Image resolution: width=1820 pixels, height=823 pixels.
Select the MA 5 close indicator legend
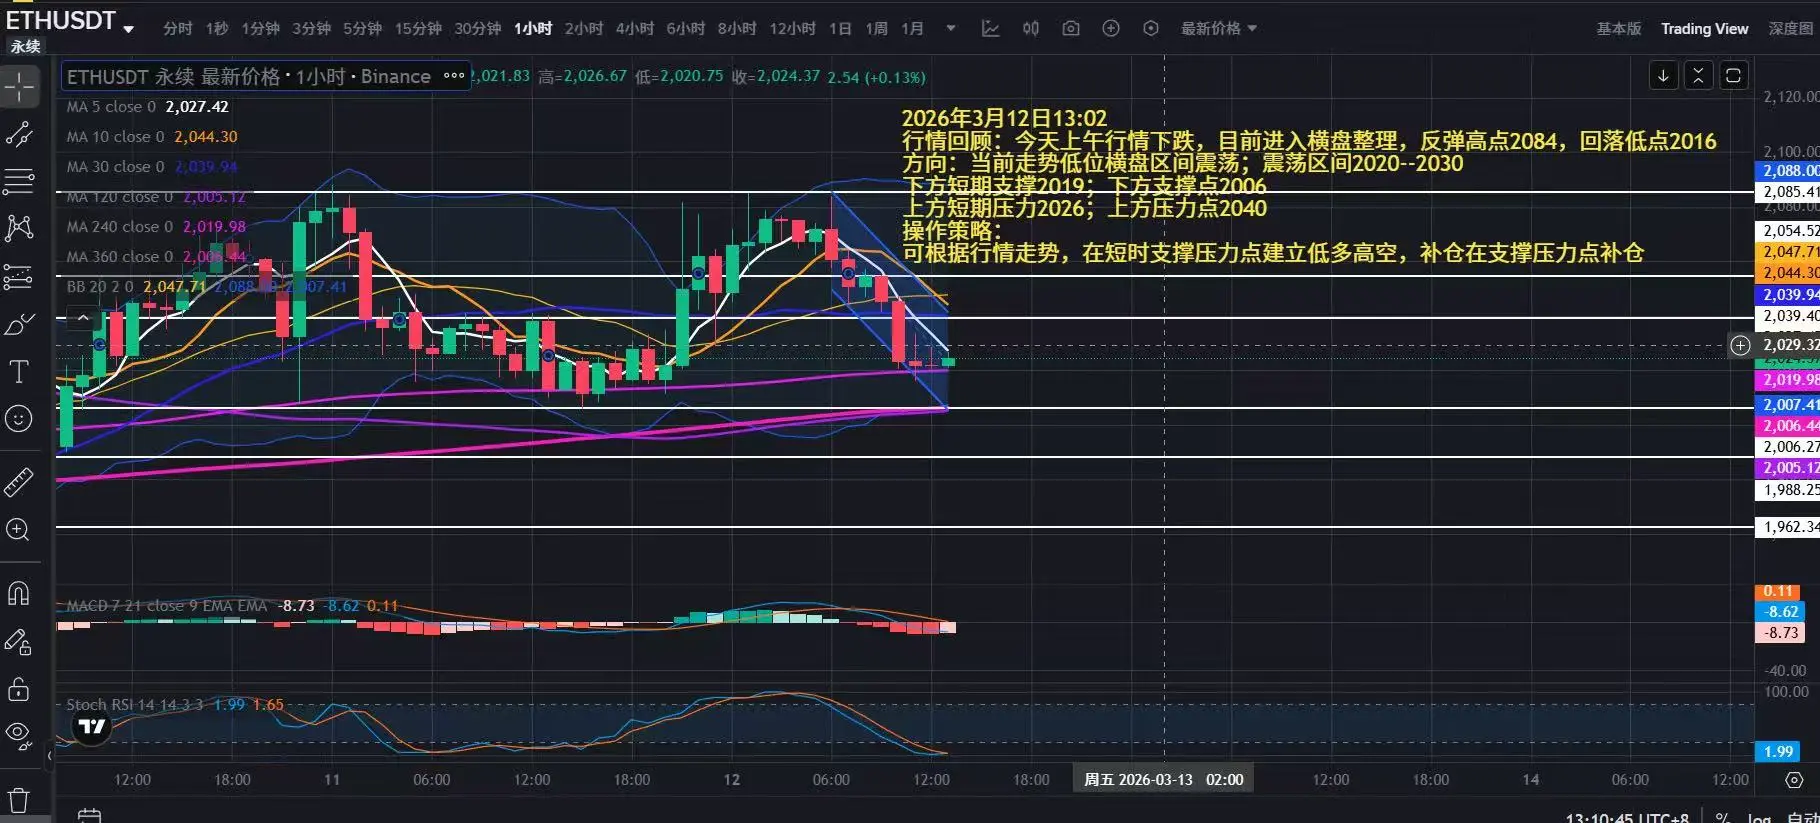(x=147, y=107)
